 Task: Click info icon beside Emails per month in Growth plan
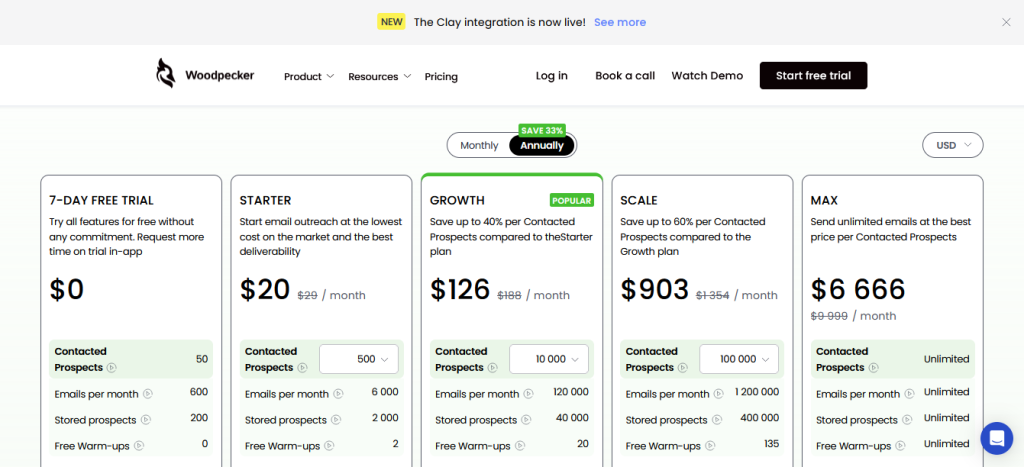point(528,394)
